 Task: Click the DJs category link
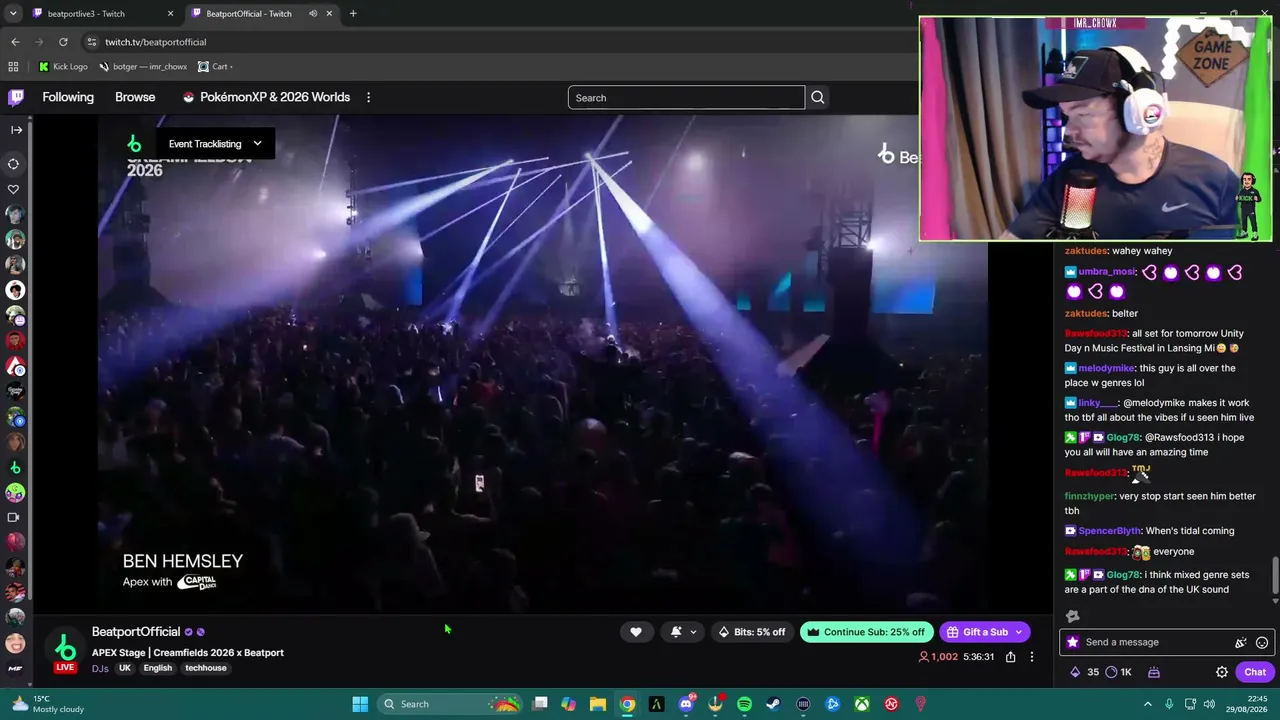(x=100, y=668)
